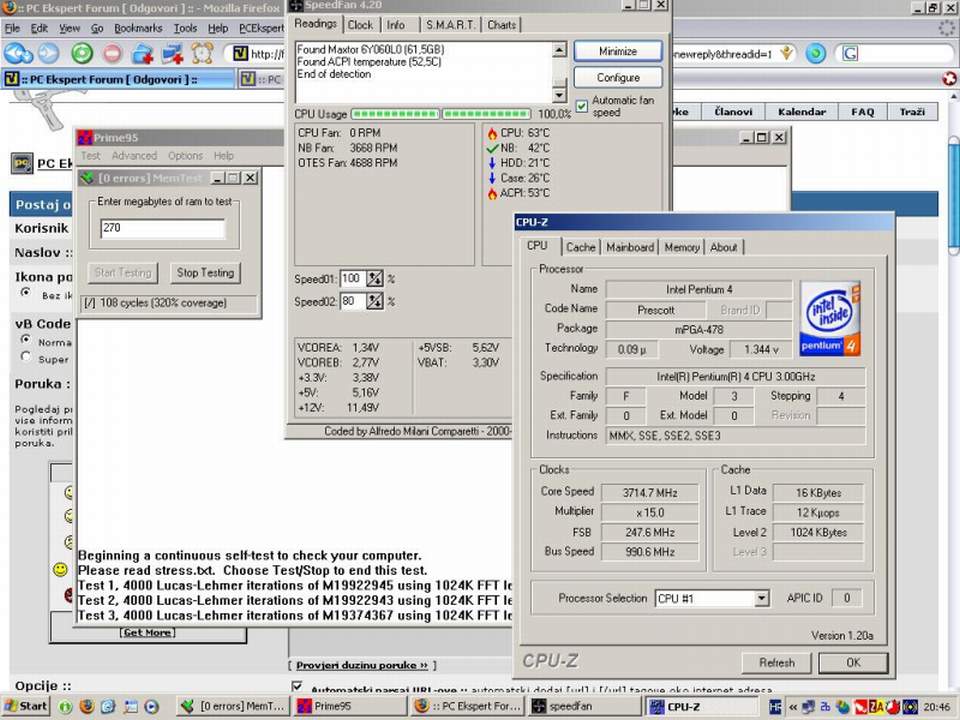Open the Memory tab in CPU-Z
The width and height of the screenshot is (960, 720).
[x=681, y=247]
